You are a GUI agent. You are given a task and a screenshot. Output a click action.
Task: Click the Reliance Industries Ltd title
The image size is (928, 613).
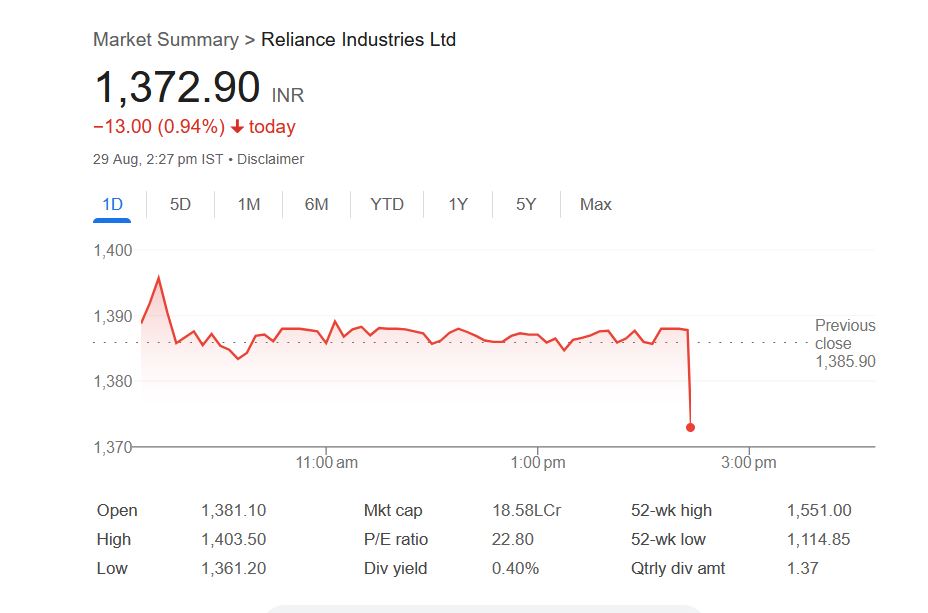click(358, 40)
